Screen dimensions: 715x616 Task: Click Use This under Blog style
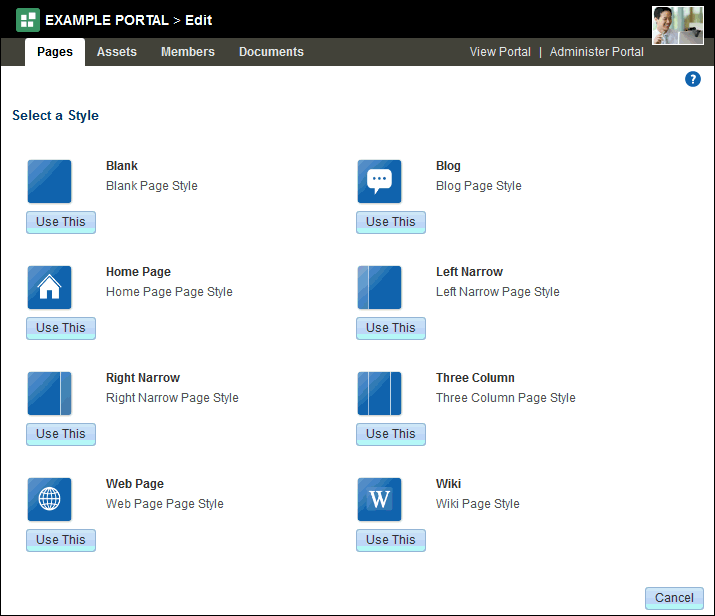click(x=391, y=222)
